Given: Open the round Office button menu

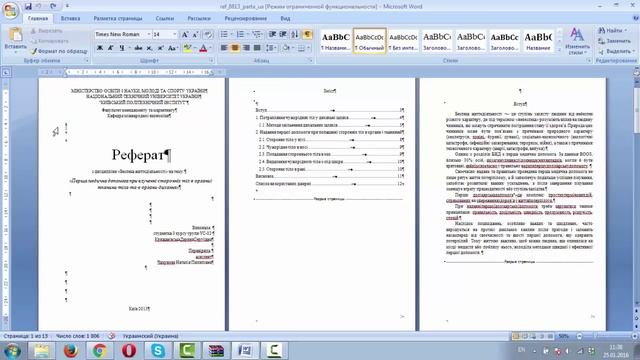Looking at the screenshot, I should tap(11, 10).
